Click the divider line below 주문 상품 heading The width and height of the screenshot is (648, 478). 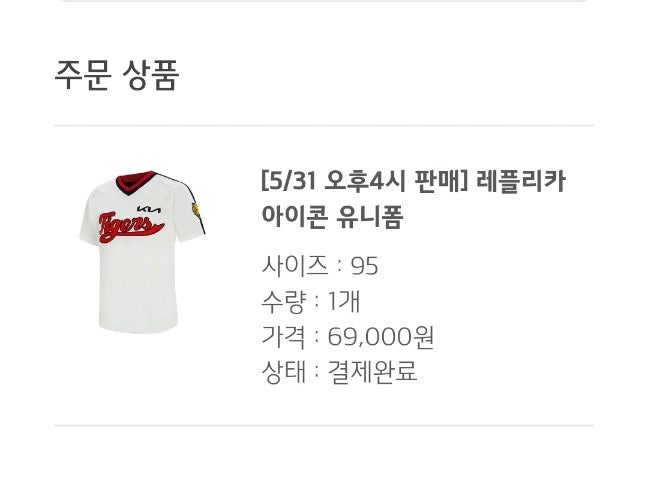[x=324, y=125]
